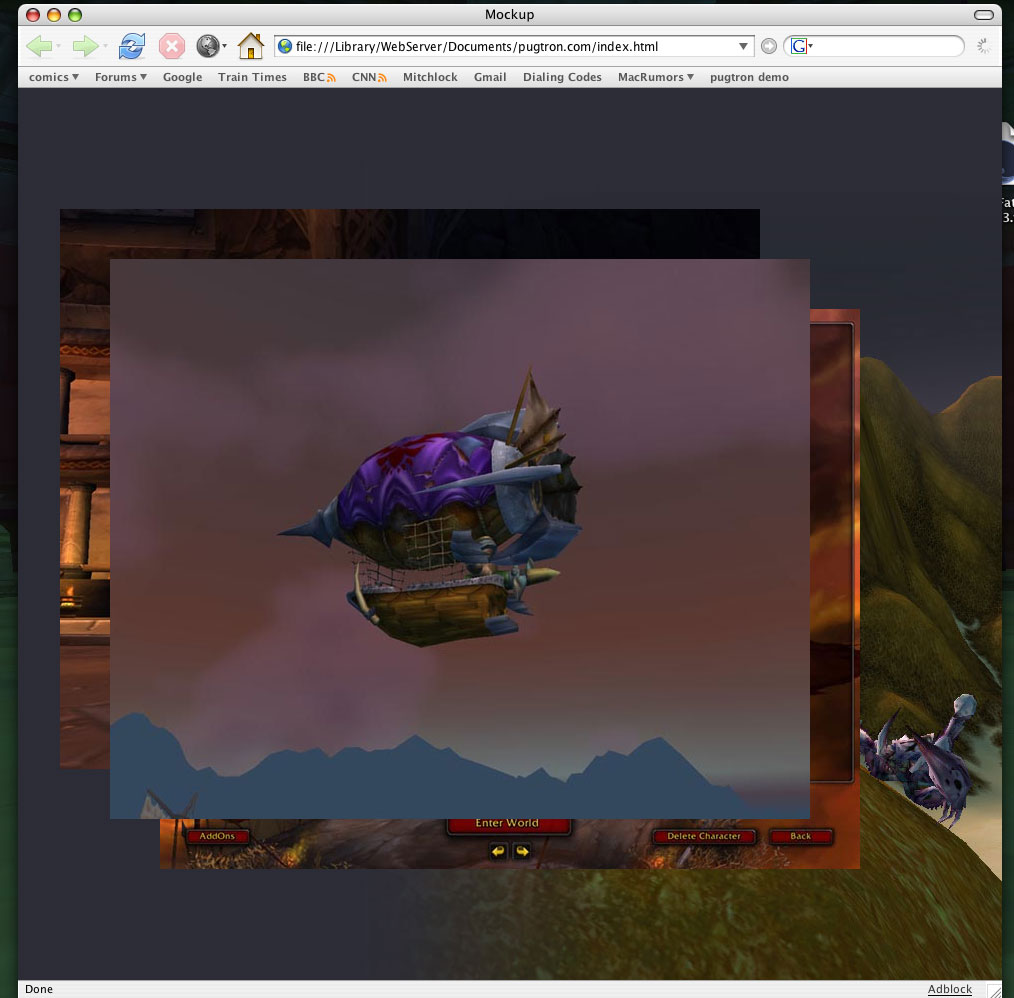Click the grey globe toolbar icon
1014x998 pixels.
click(208, 46)
